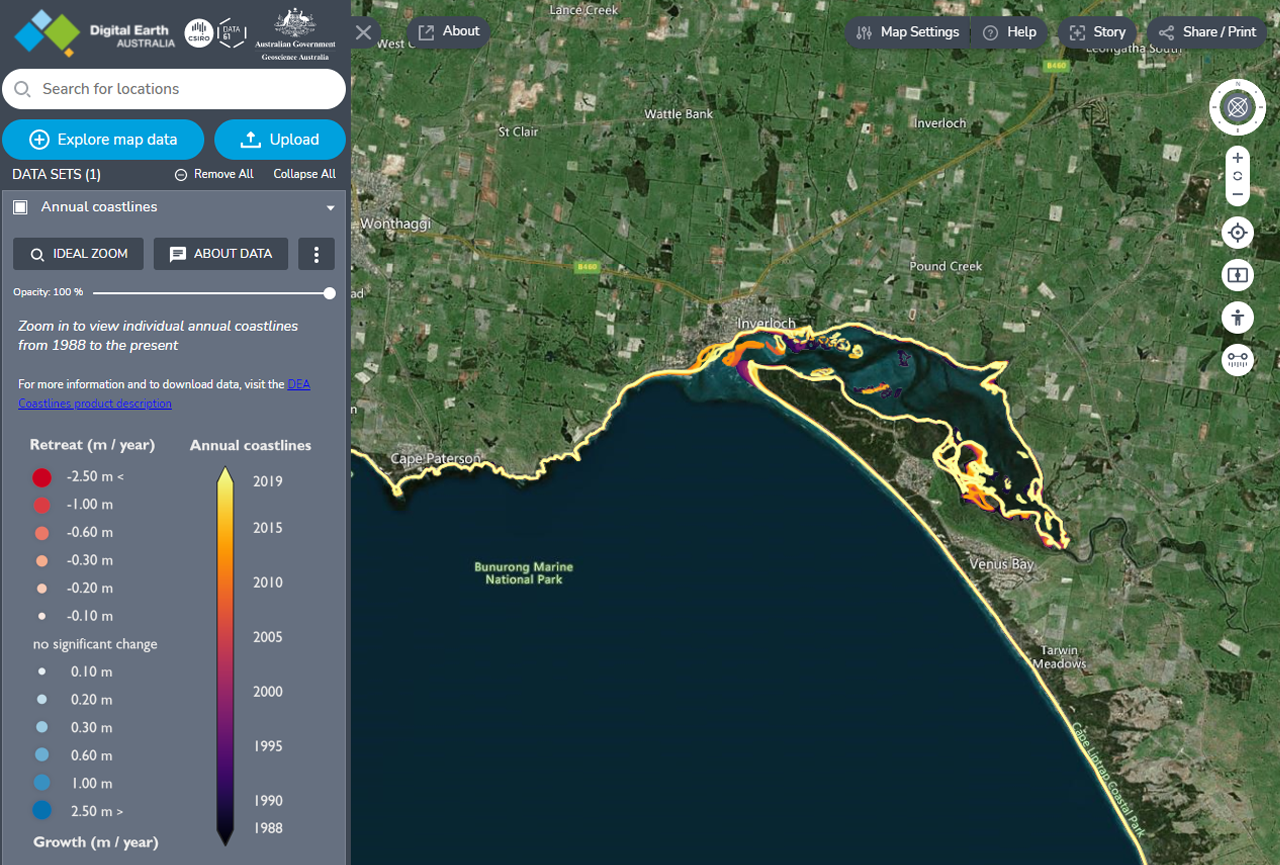This screenshot has height=865, width=1280.
Task: Open the split-screen compare tool
Action: coord(1238,275)
